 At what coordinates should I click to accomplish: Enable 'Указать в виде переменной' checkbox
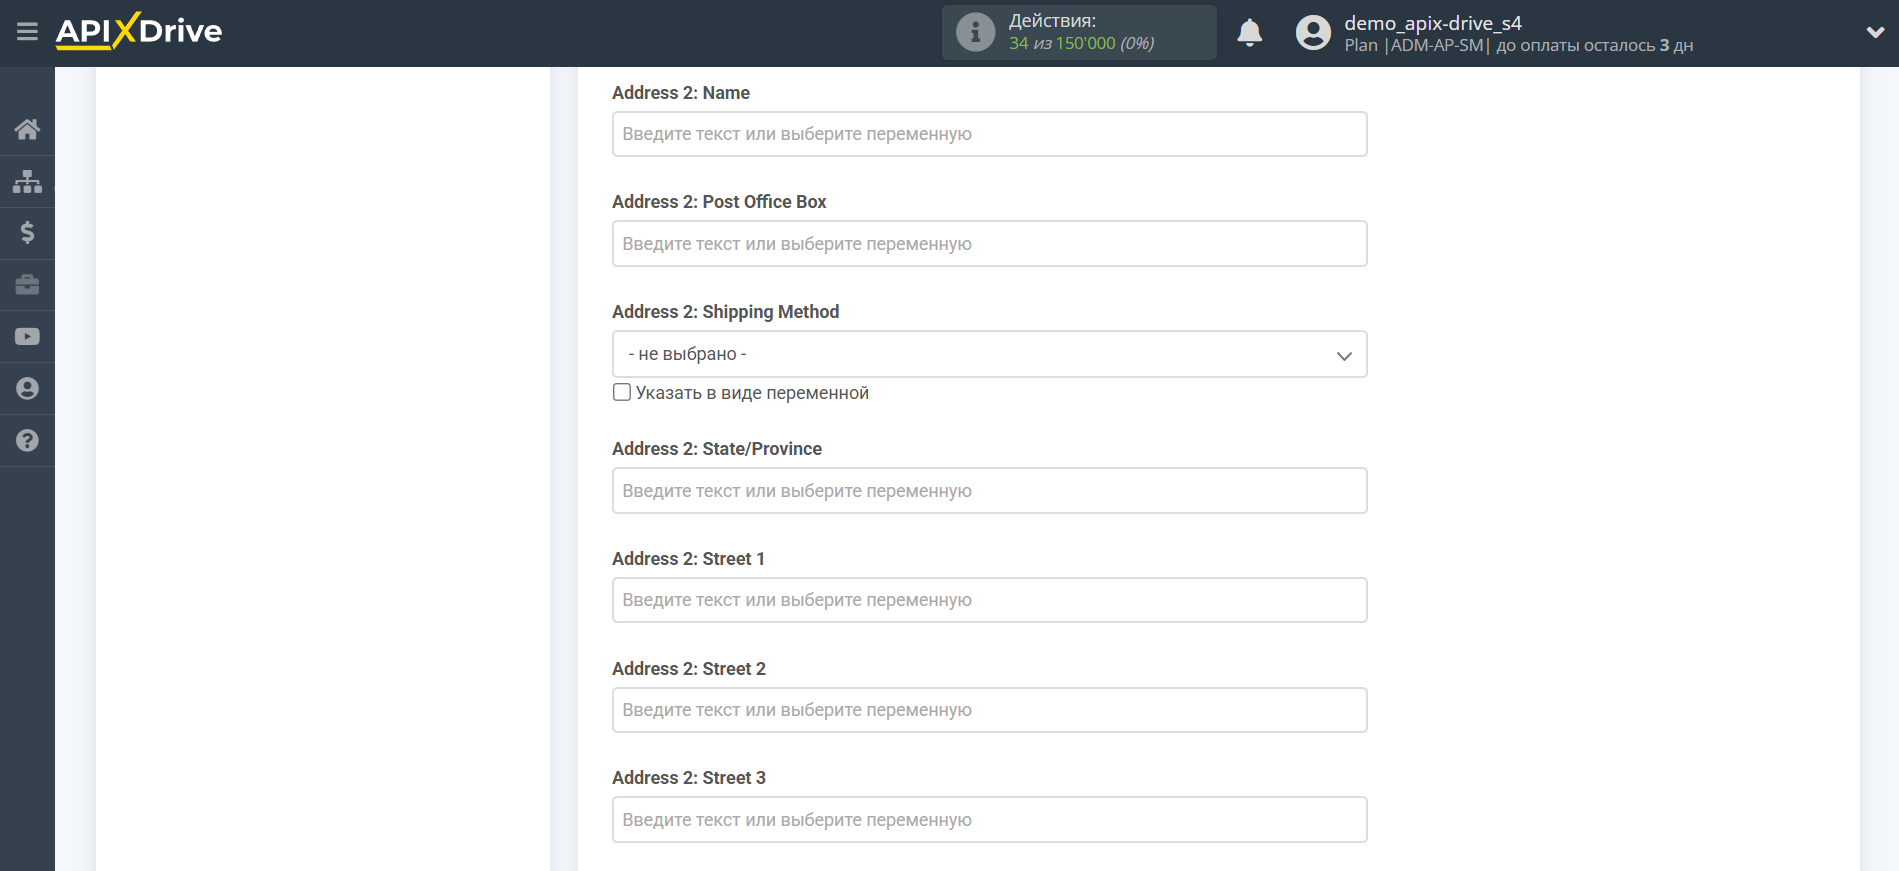[x=622, y=392]
